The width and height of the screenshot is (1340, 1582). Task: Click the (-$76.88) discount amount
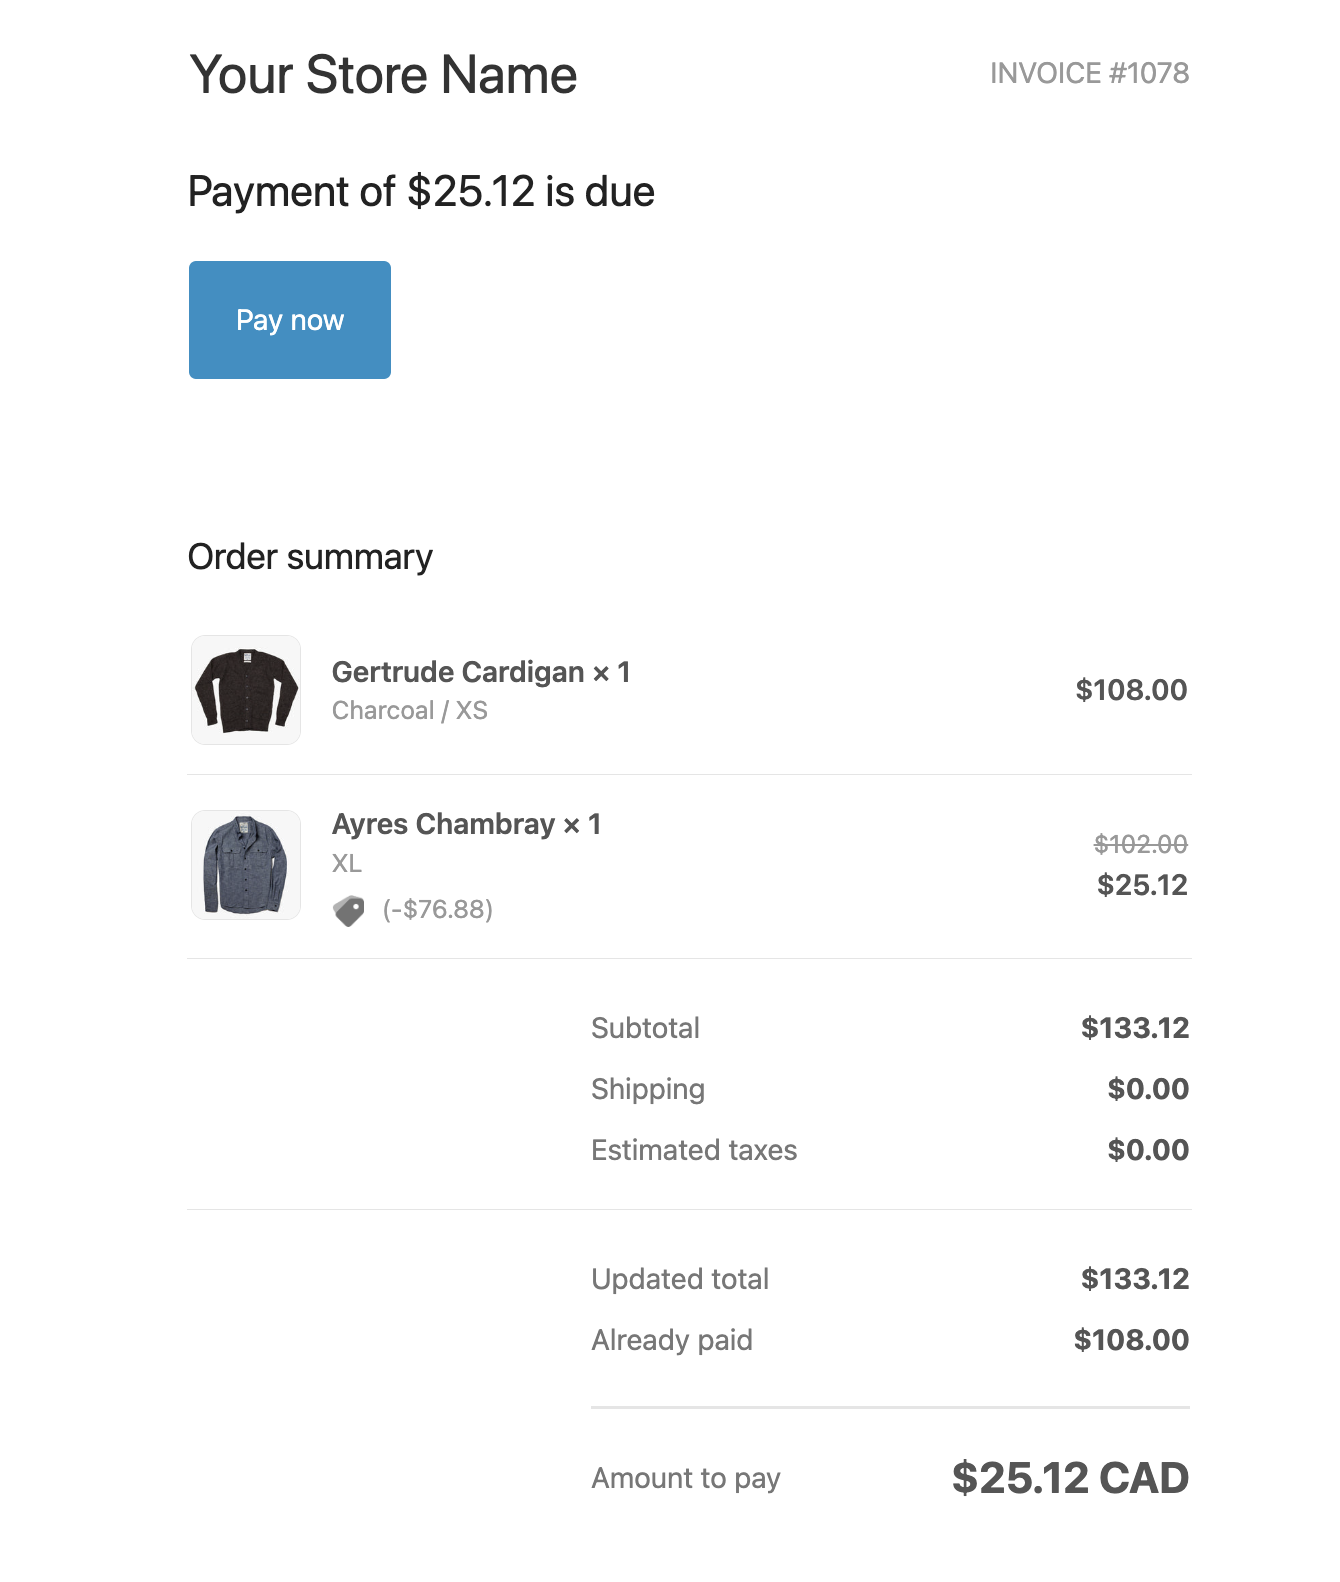coord(438,909)
